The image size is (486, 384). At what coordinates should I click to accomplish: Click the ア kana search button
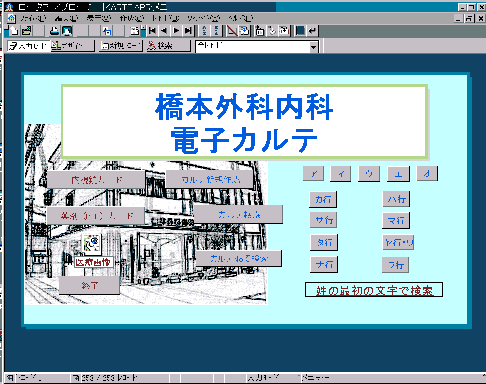[x=313, y=173]
